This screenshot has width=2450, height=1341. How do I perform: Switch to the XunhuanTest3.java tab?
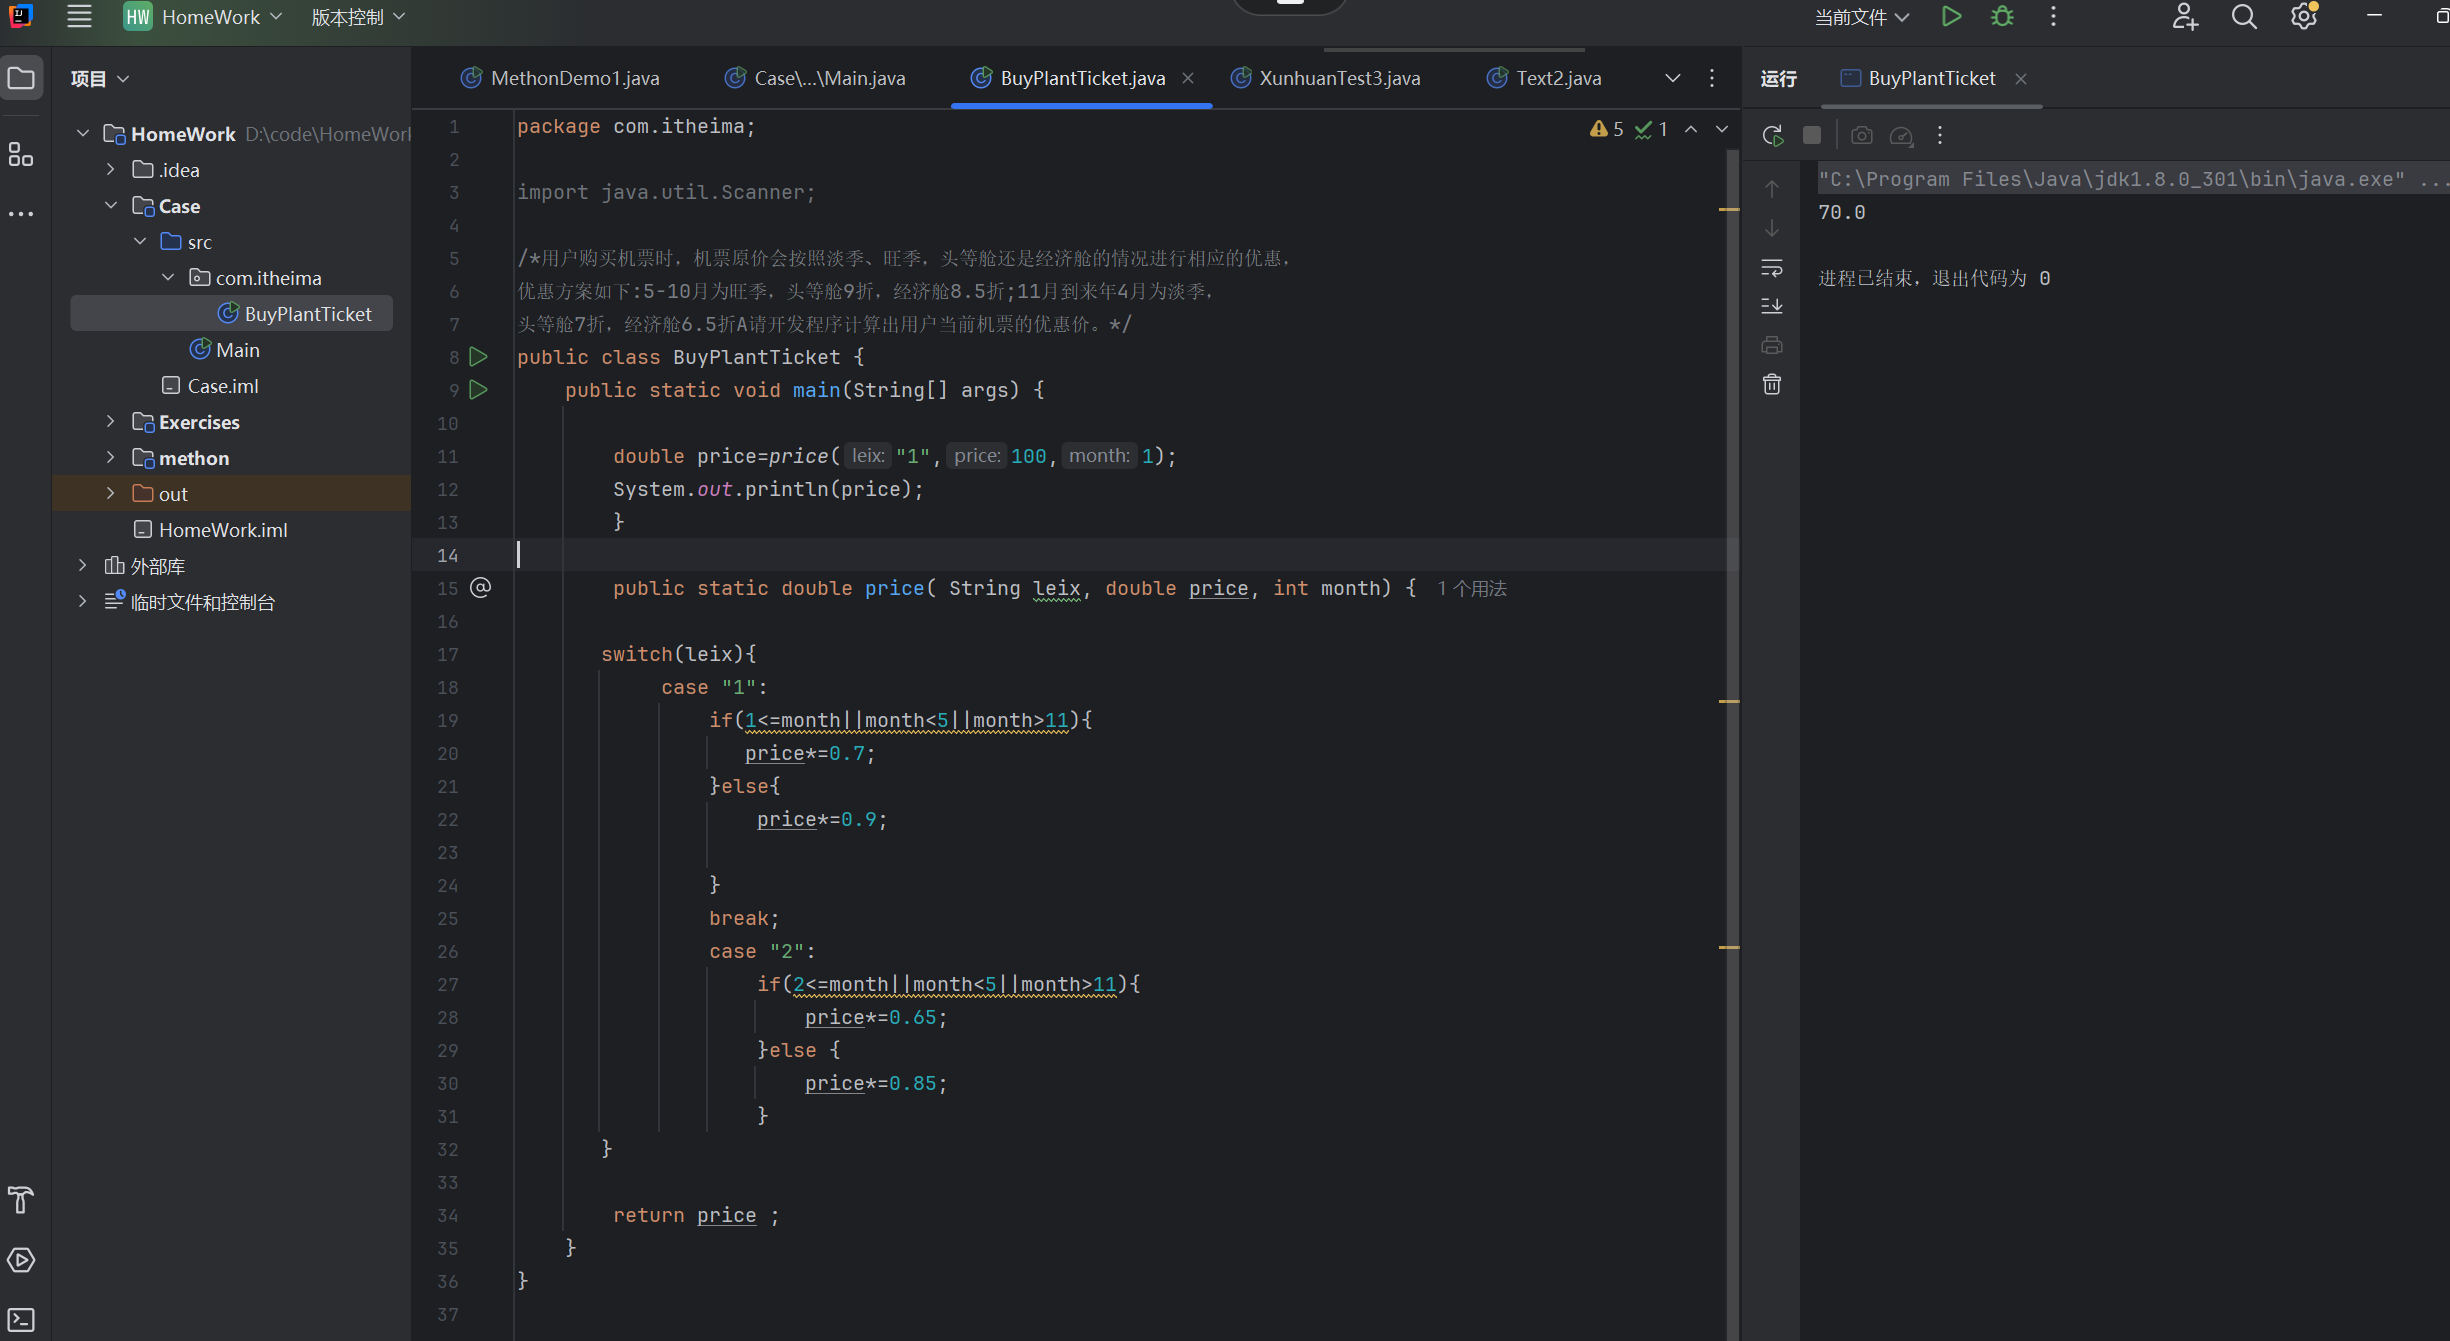pos(1338,78)
